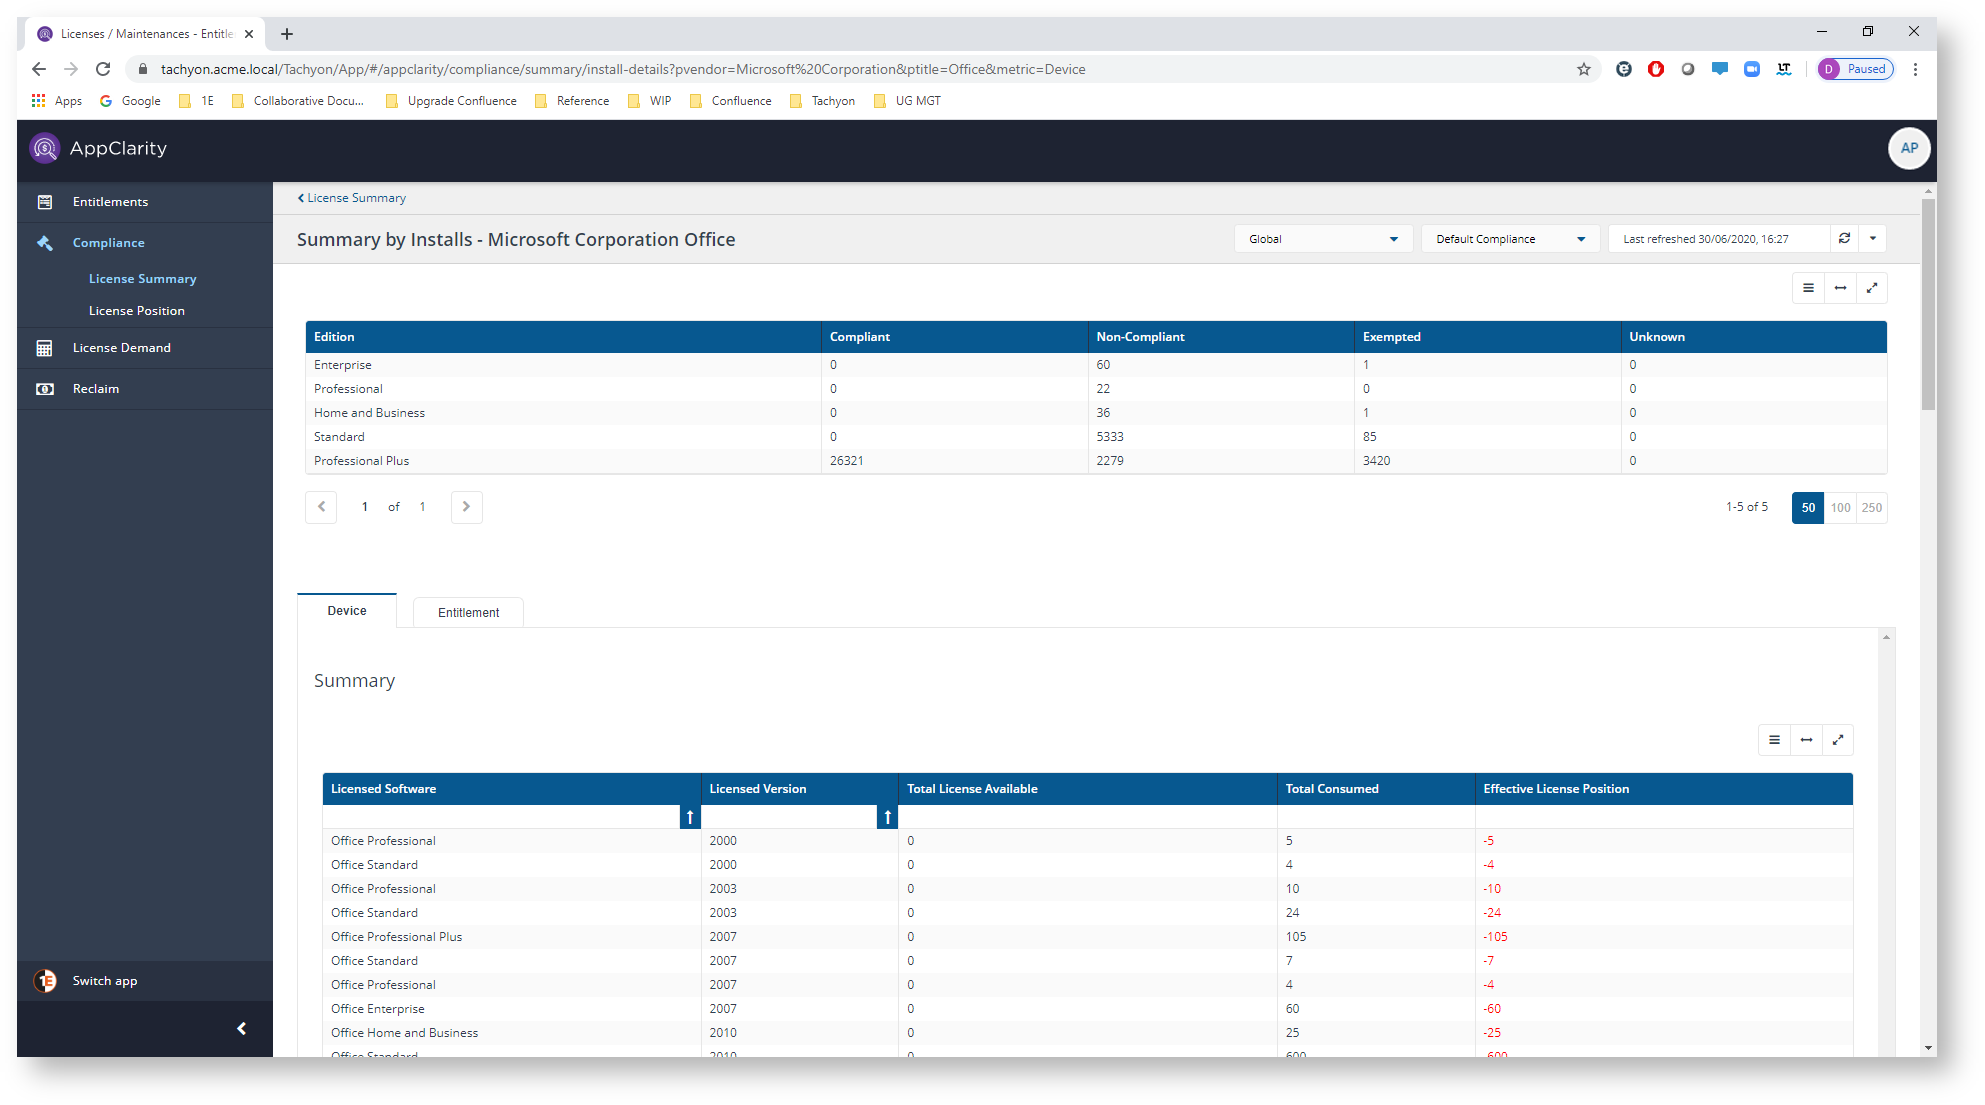1985x1105 pixels.
Task: Open the Upgrade Confluence bookmark folder
Action: point(451,101)
